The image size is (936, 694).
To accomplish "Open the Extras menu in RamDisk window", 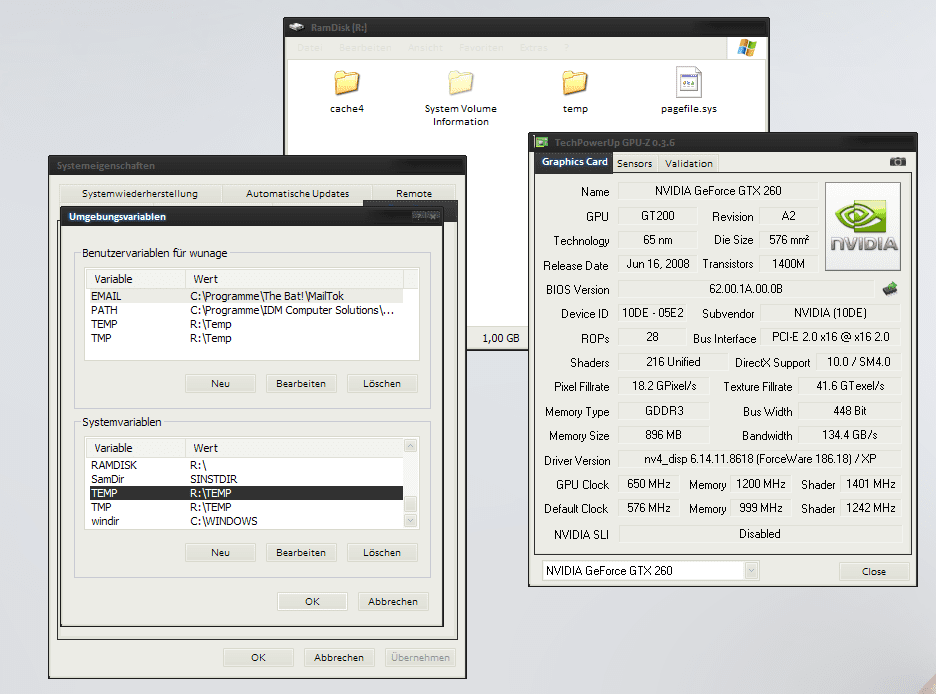I will click(533, 47).
